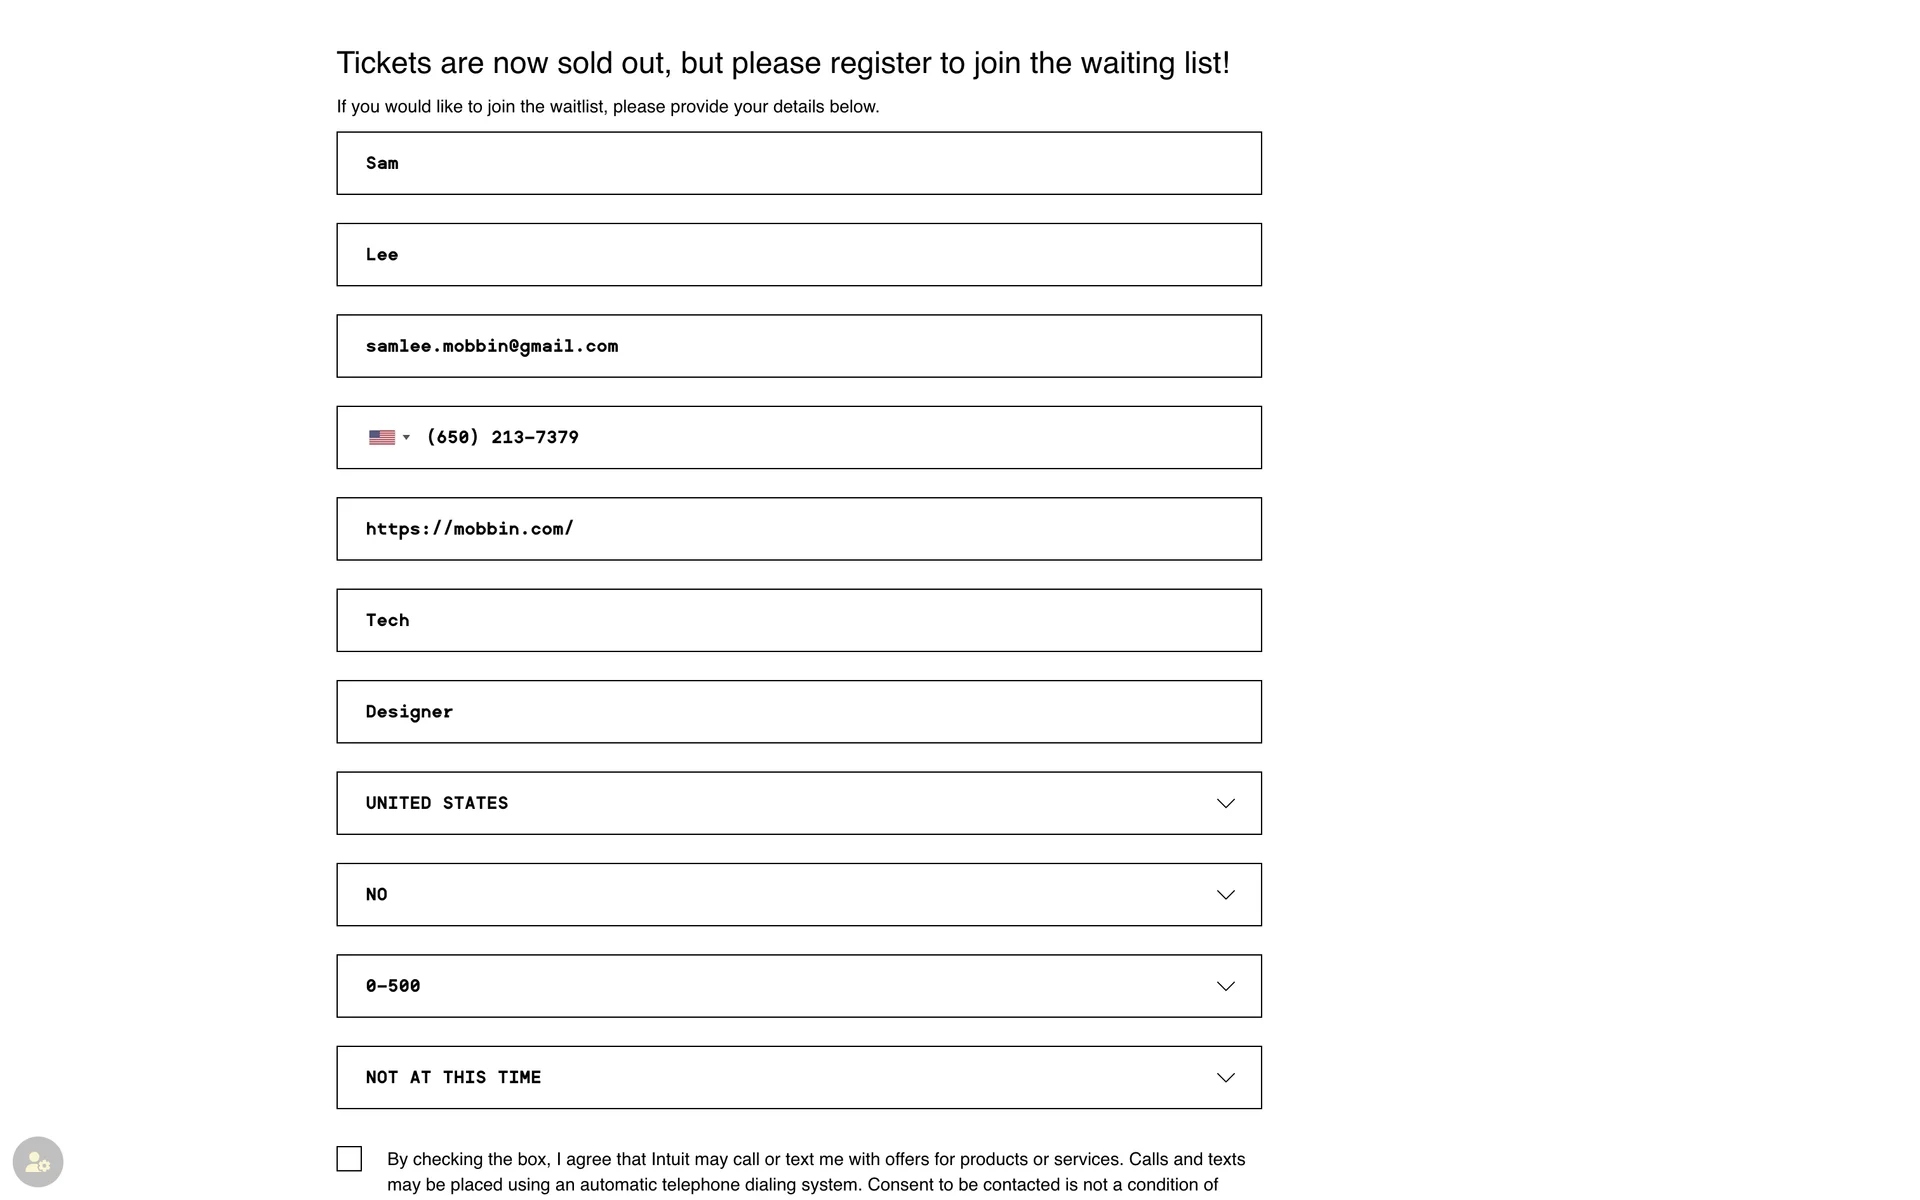Focus the email field samlee.mobbin@gmail.com
1920x1200 pixels.
pyautogui.click(x=799, y=346)
